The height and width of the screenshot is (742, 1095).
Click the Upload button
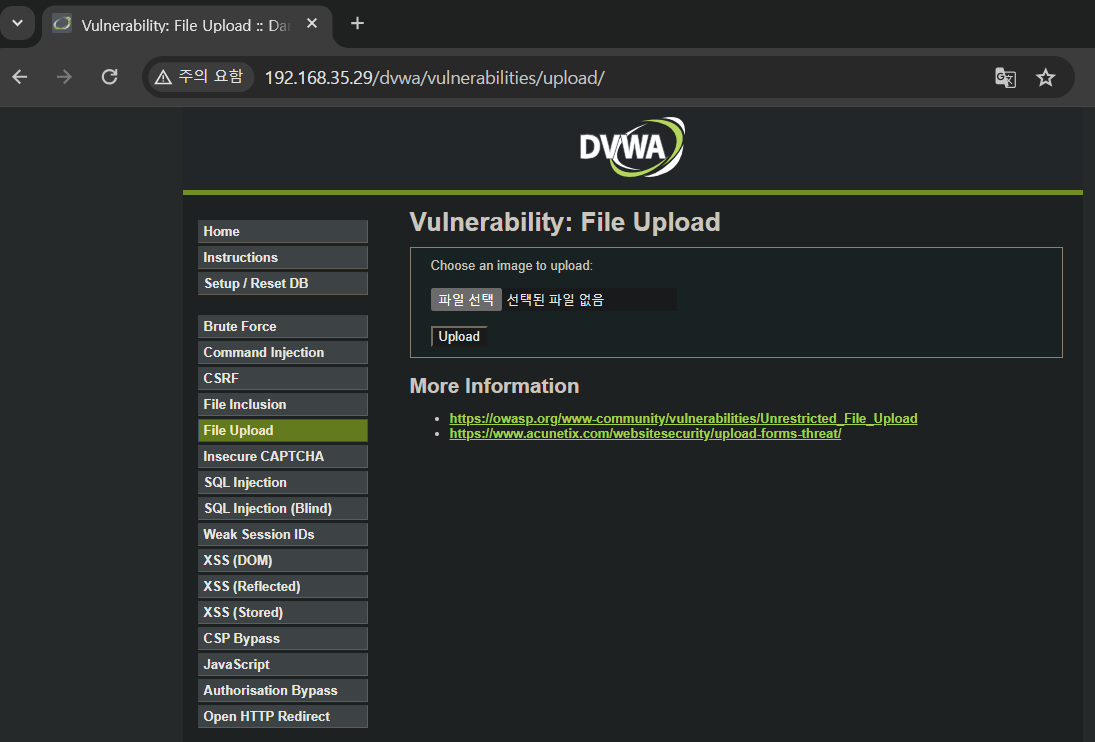click(x=459, y=336)
